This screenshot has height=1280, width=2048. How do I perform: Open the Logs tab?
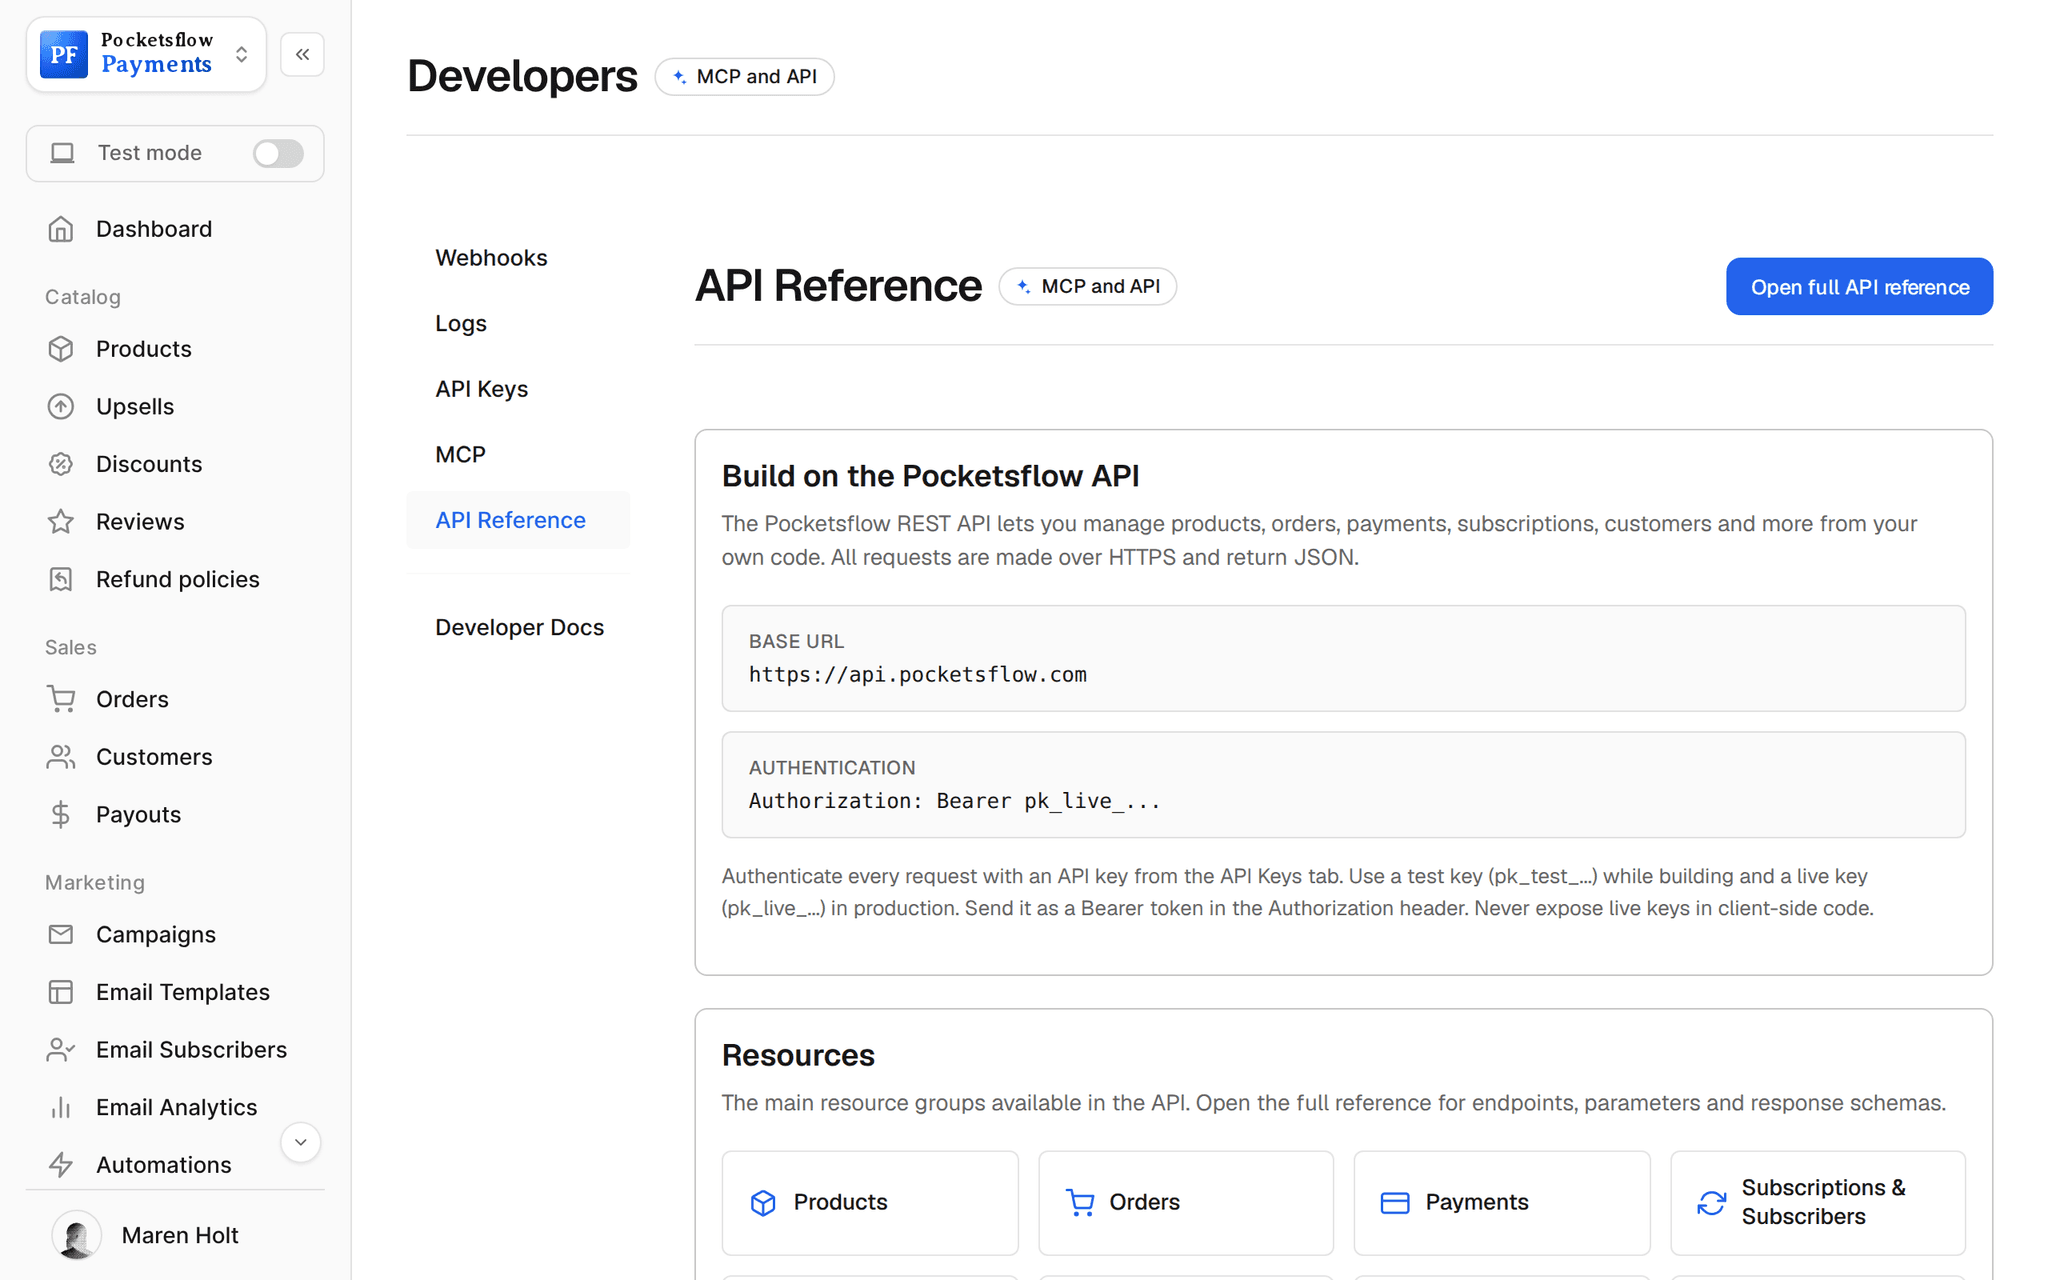518,323
